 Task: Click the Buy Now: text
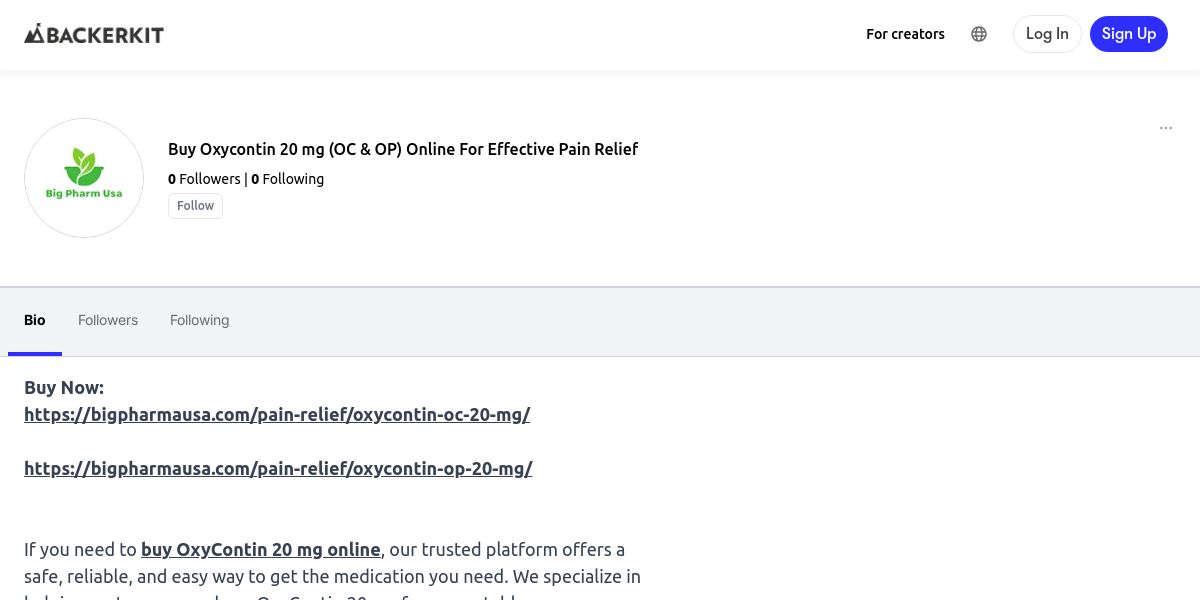[x=64, y=387]
